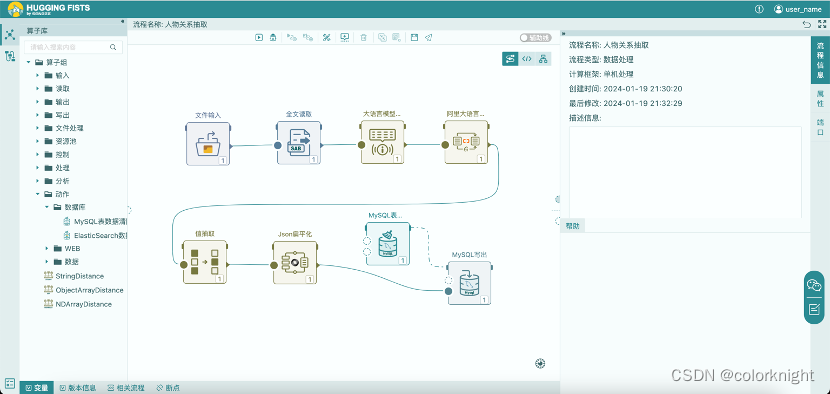Switch to the flow diagram view button

510,59
